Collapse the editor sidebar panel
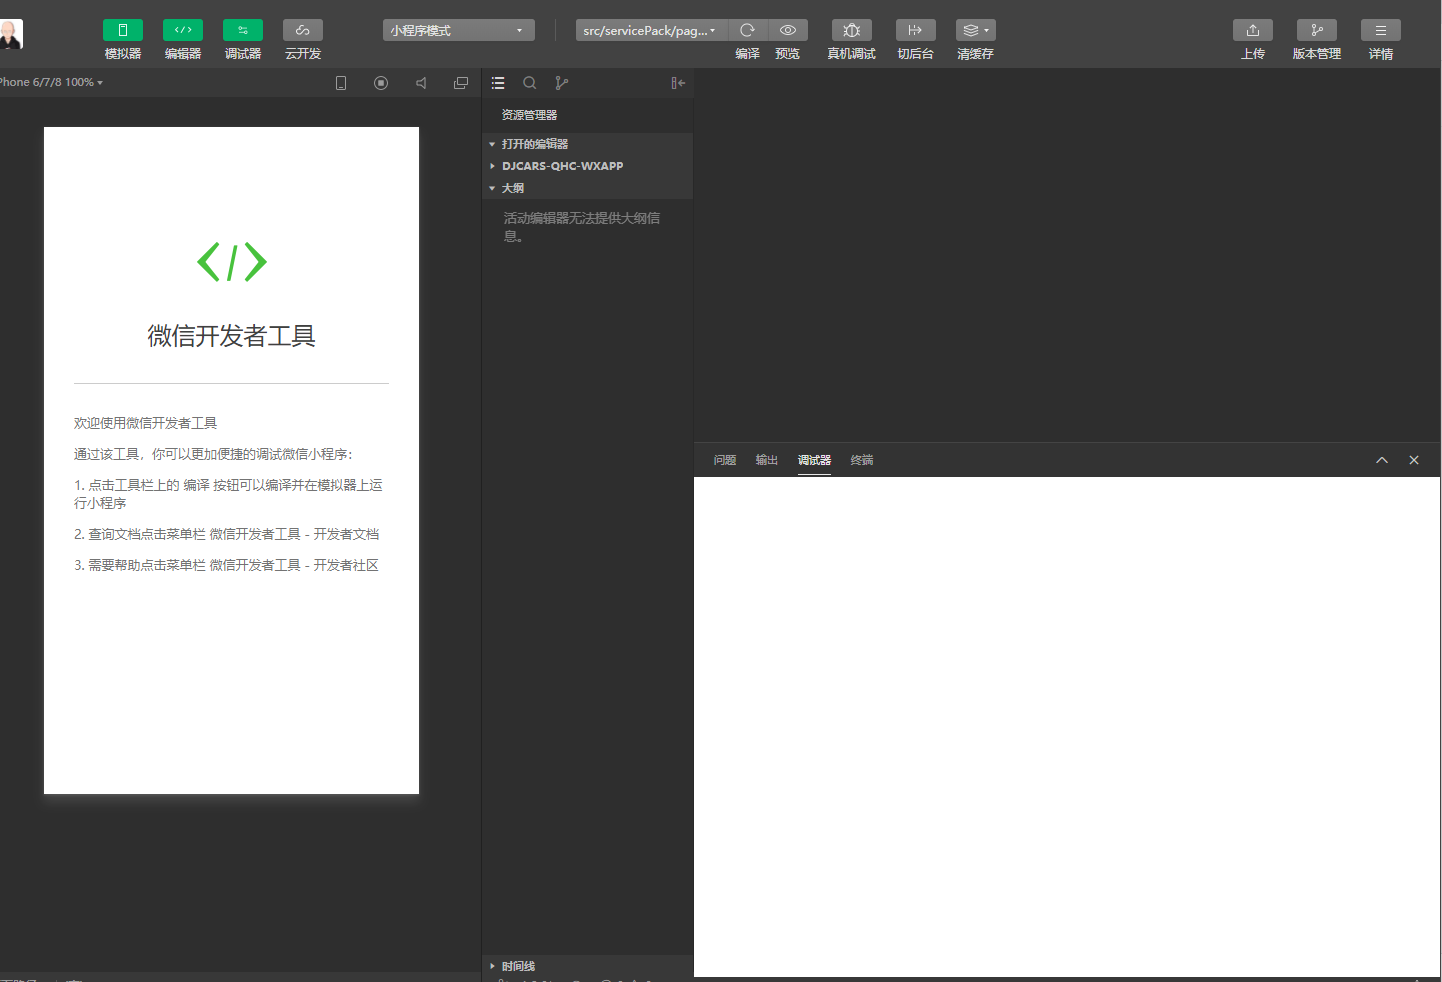This screenshot has width=1442, height=982. [x=678, y=83]
